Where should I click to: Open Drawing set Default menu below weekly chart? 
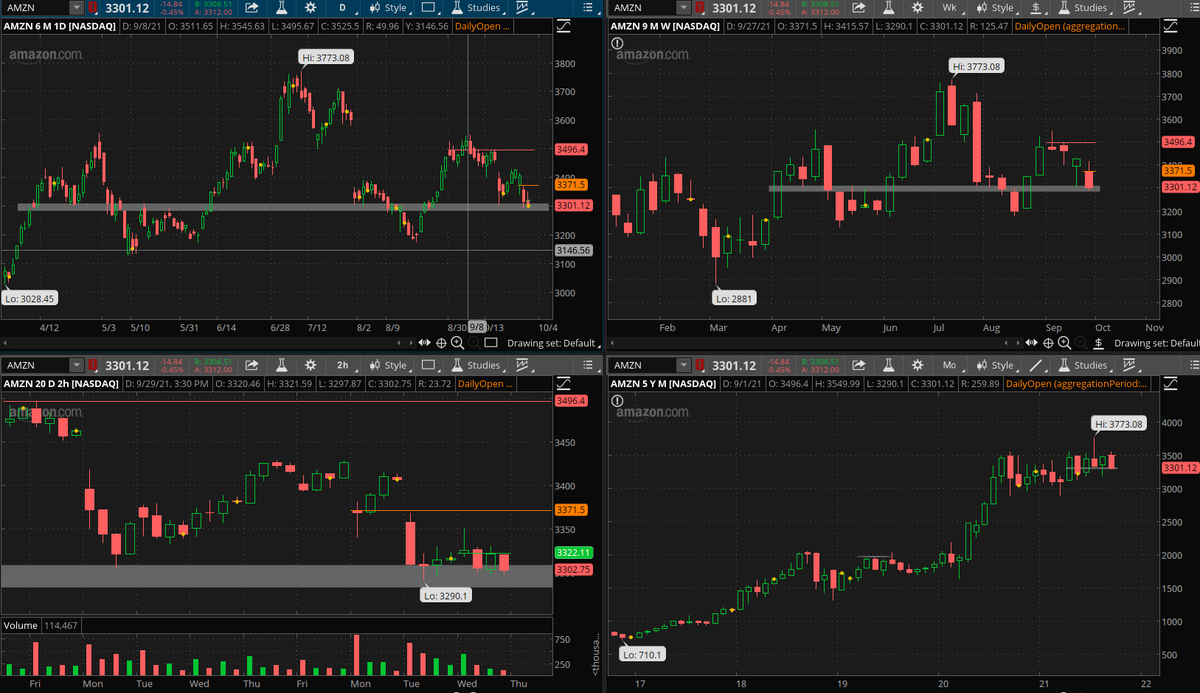click(1156, 343)
